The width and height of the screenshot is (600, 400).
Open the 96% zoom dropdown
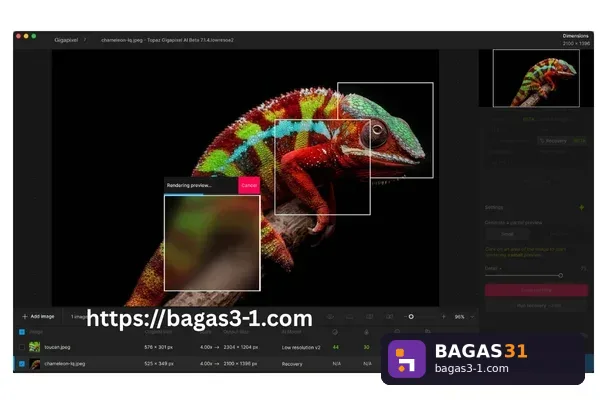tap(464, 317)
